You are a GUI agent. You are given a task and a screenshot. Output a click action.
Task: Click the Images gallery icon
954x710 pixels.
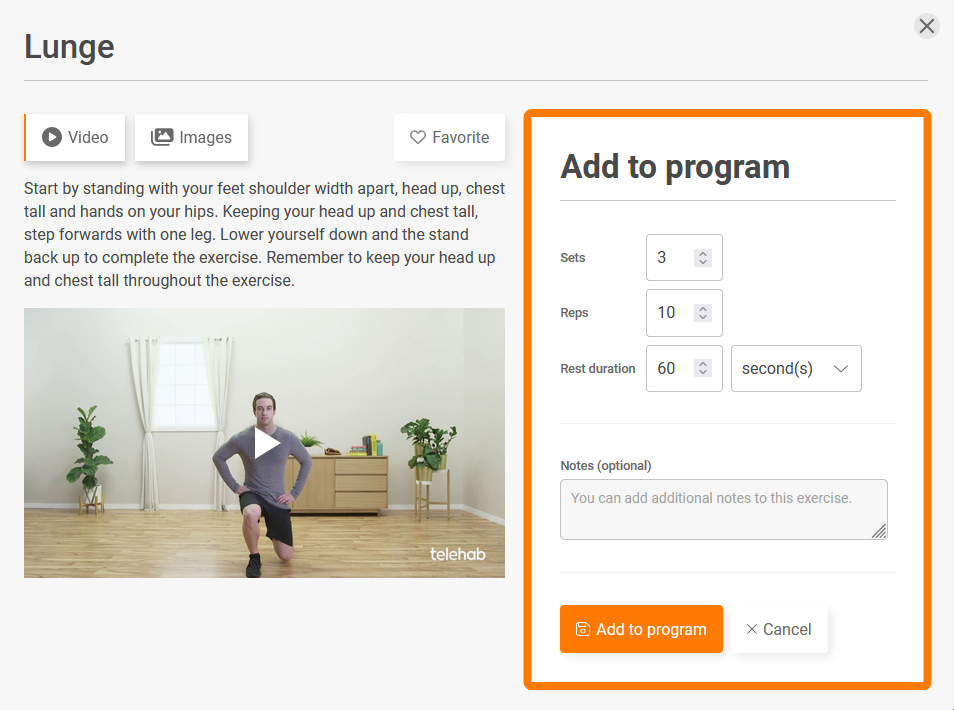pos(162,137)
